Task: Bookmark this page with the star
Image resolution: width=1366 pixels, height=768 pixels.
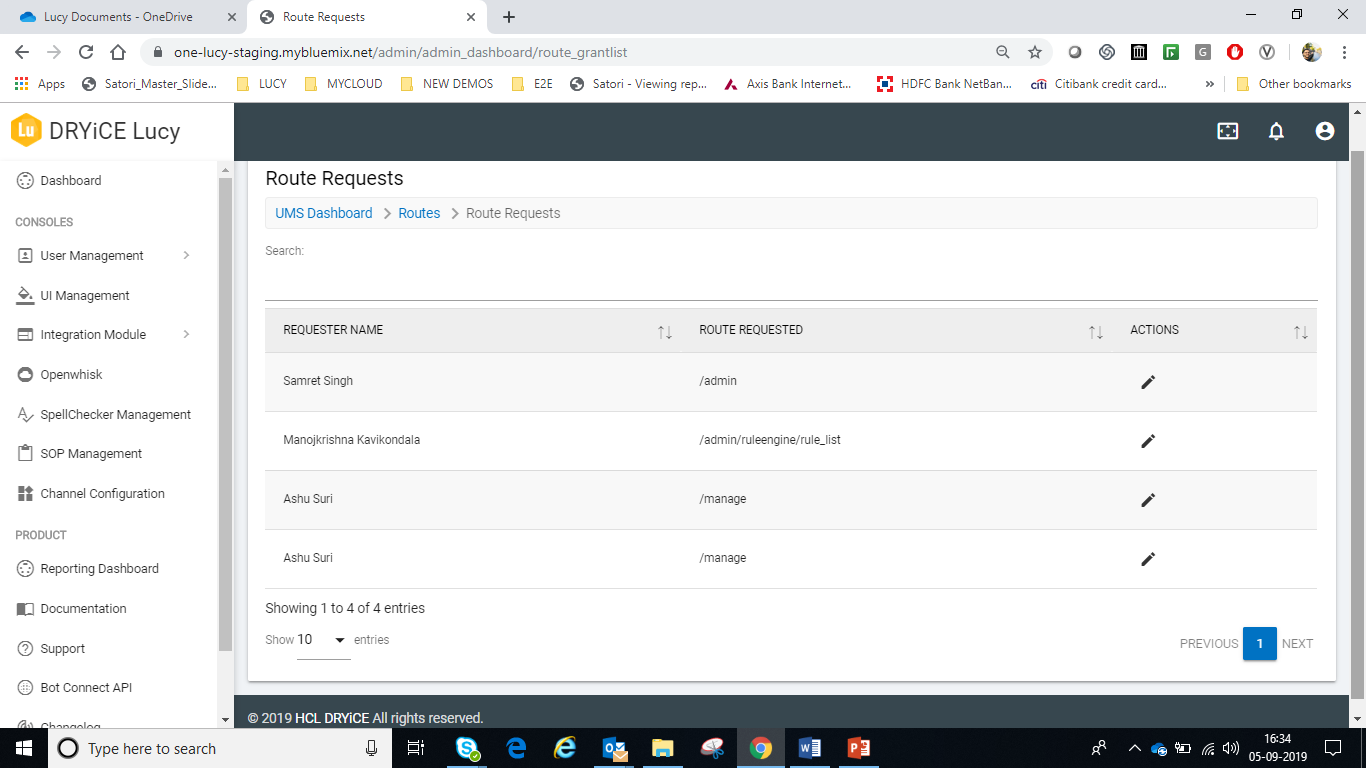Action: [1035, 52]
